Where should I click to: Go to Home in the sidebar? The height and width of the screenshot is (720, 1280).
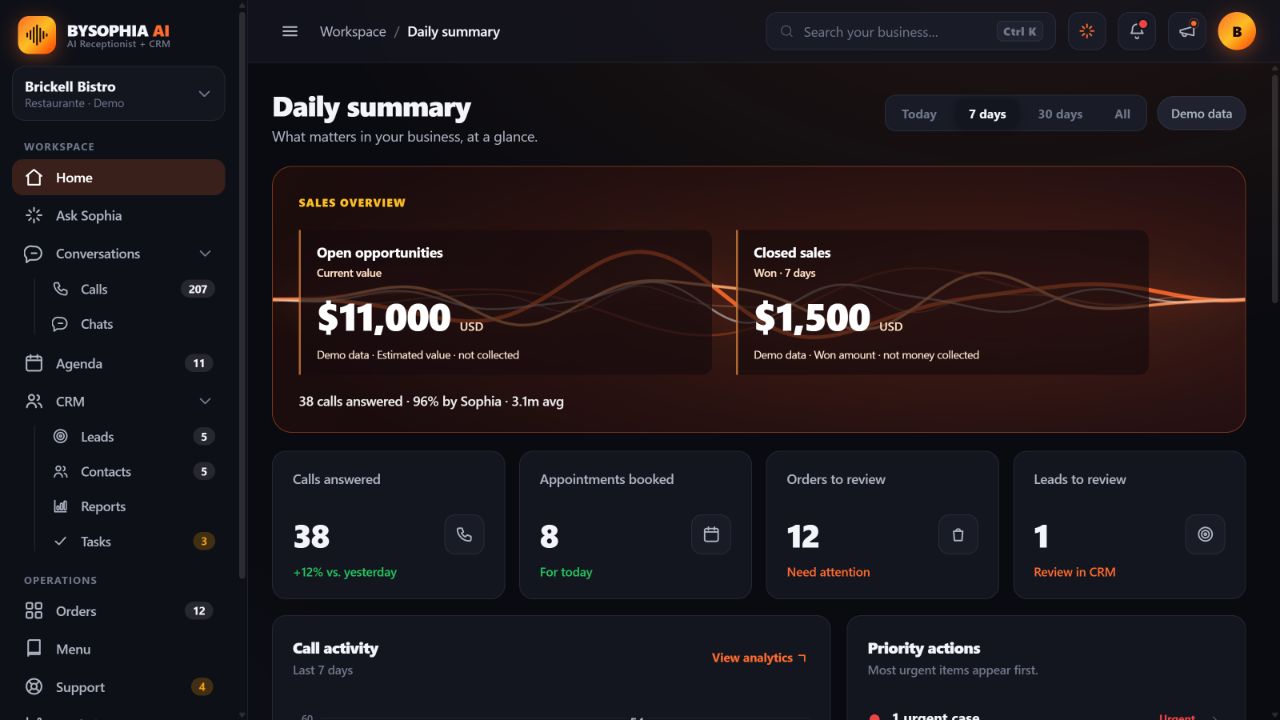[119, 178]
